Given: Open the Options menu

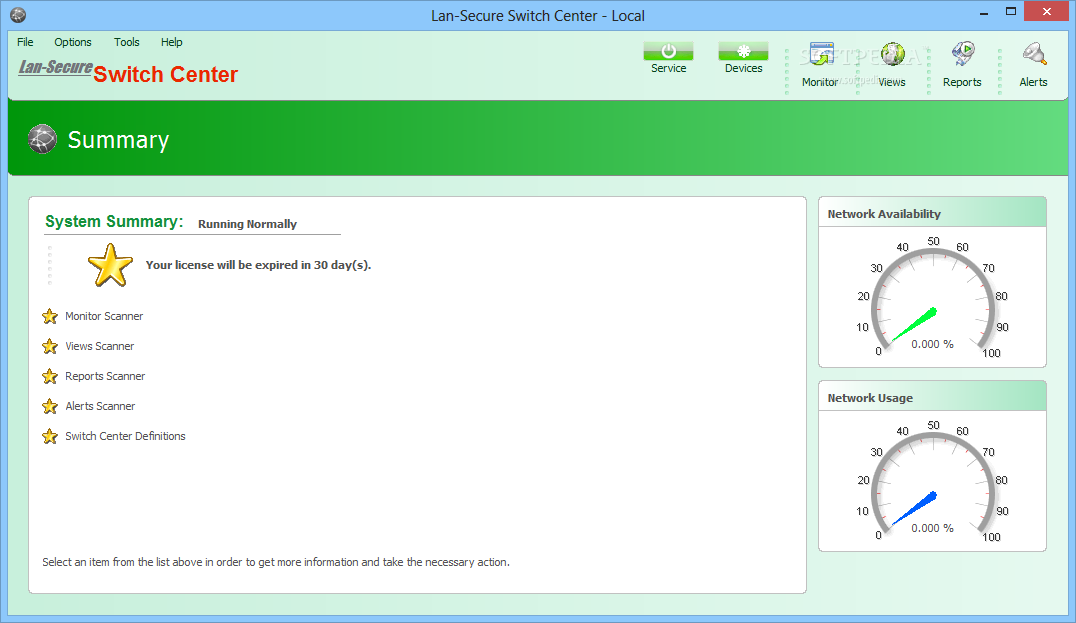Looking at the screenshot, I should pyautogui.click(x=73, y=42).
